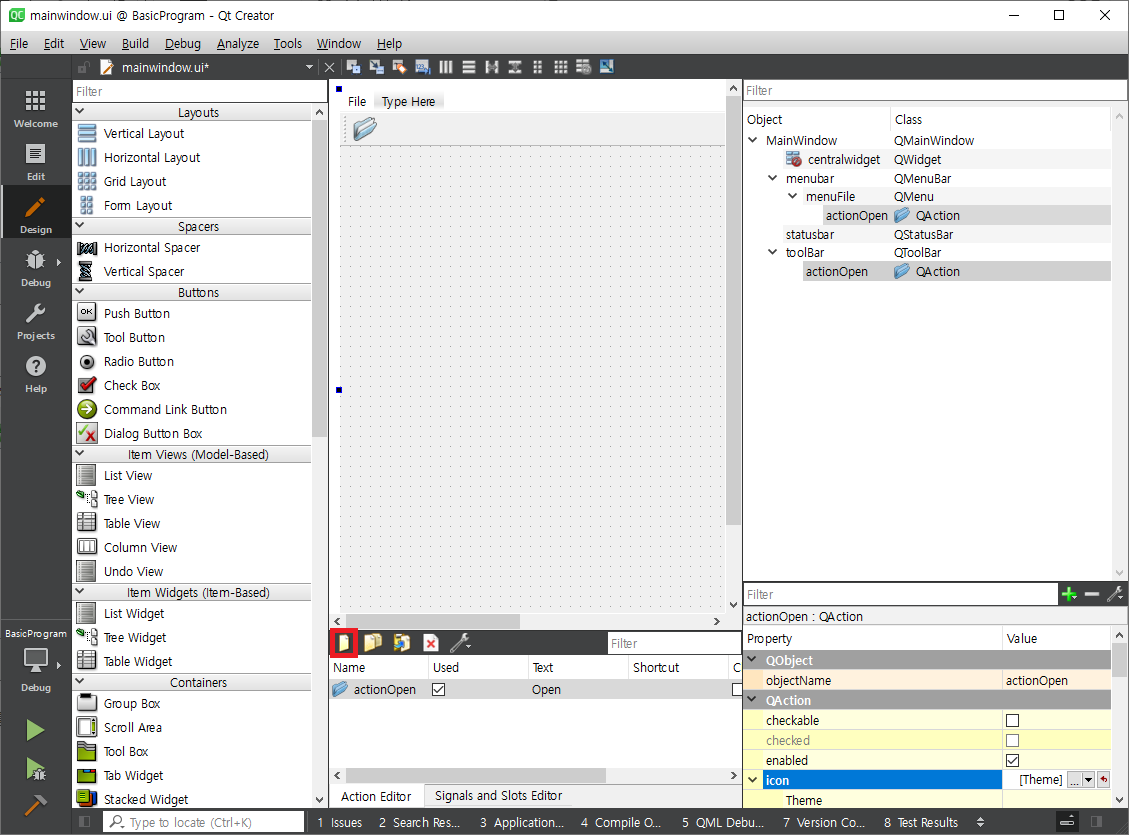Close mainwindow.ui document with X

point(330,67)
